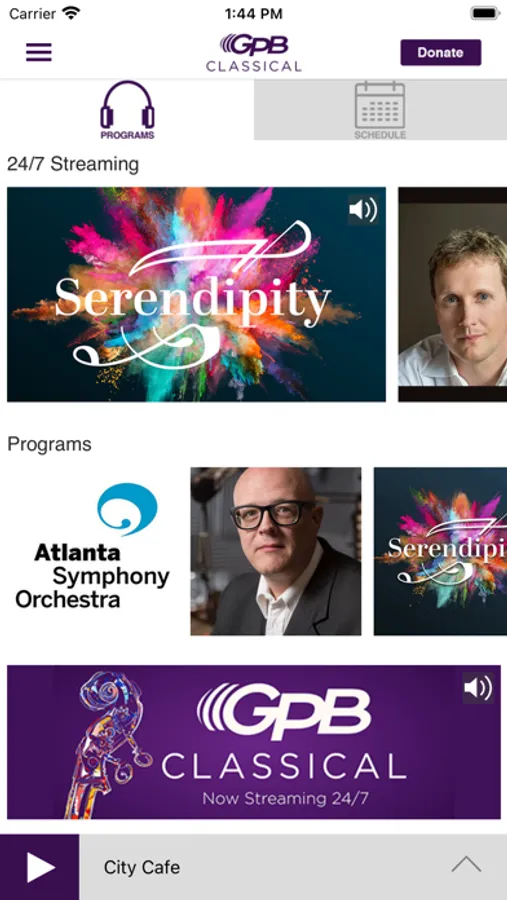Open the hamburger menu

(39, 52)
